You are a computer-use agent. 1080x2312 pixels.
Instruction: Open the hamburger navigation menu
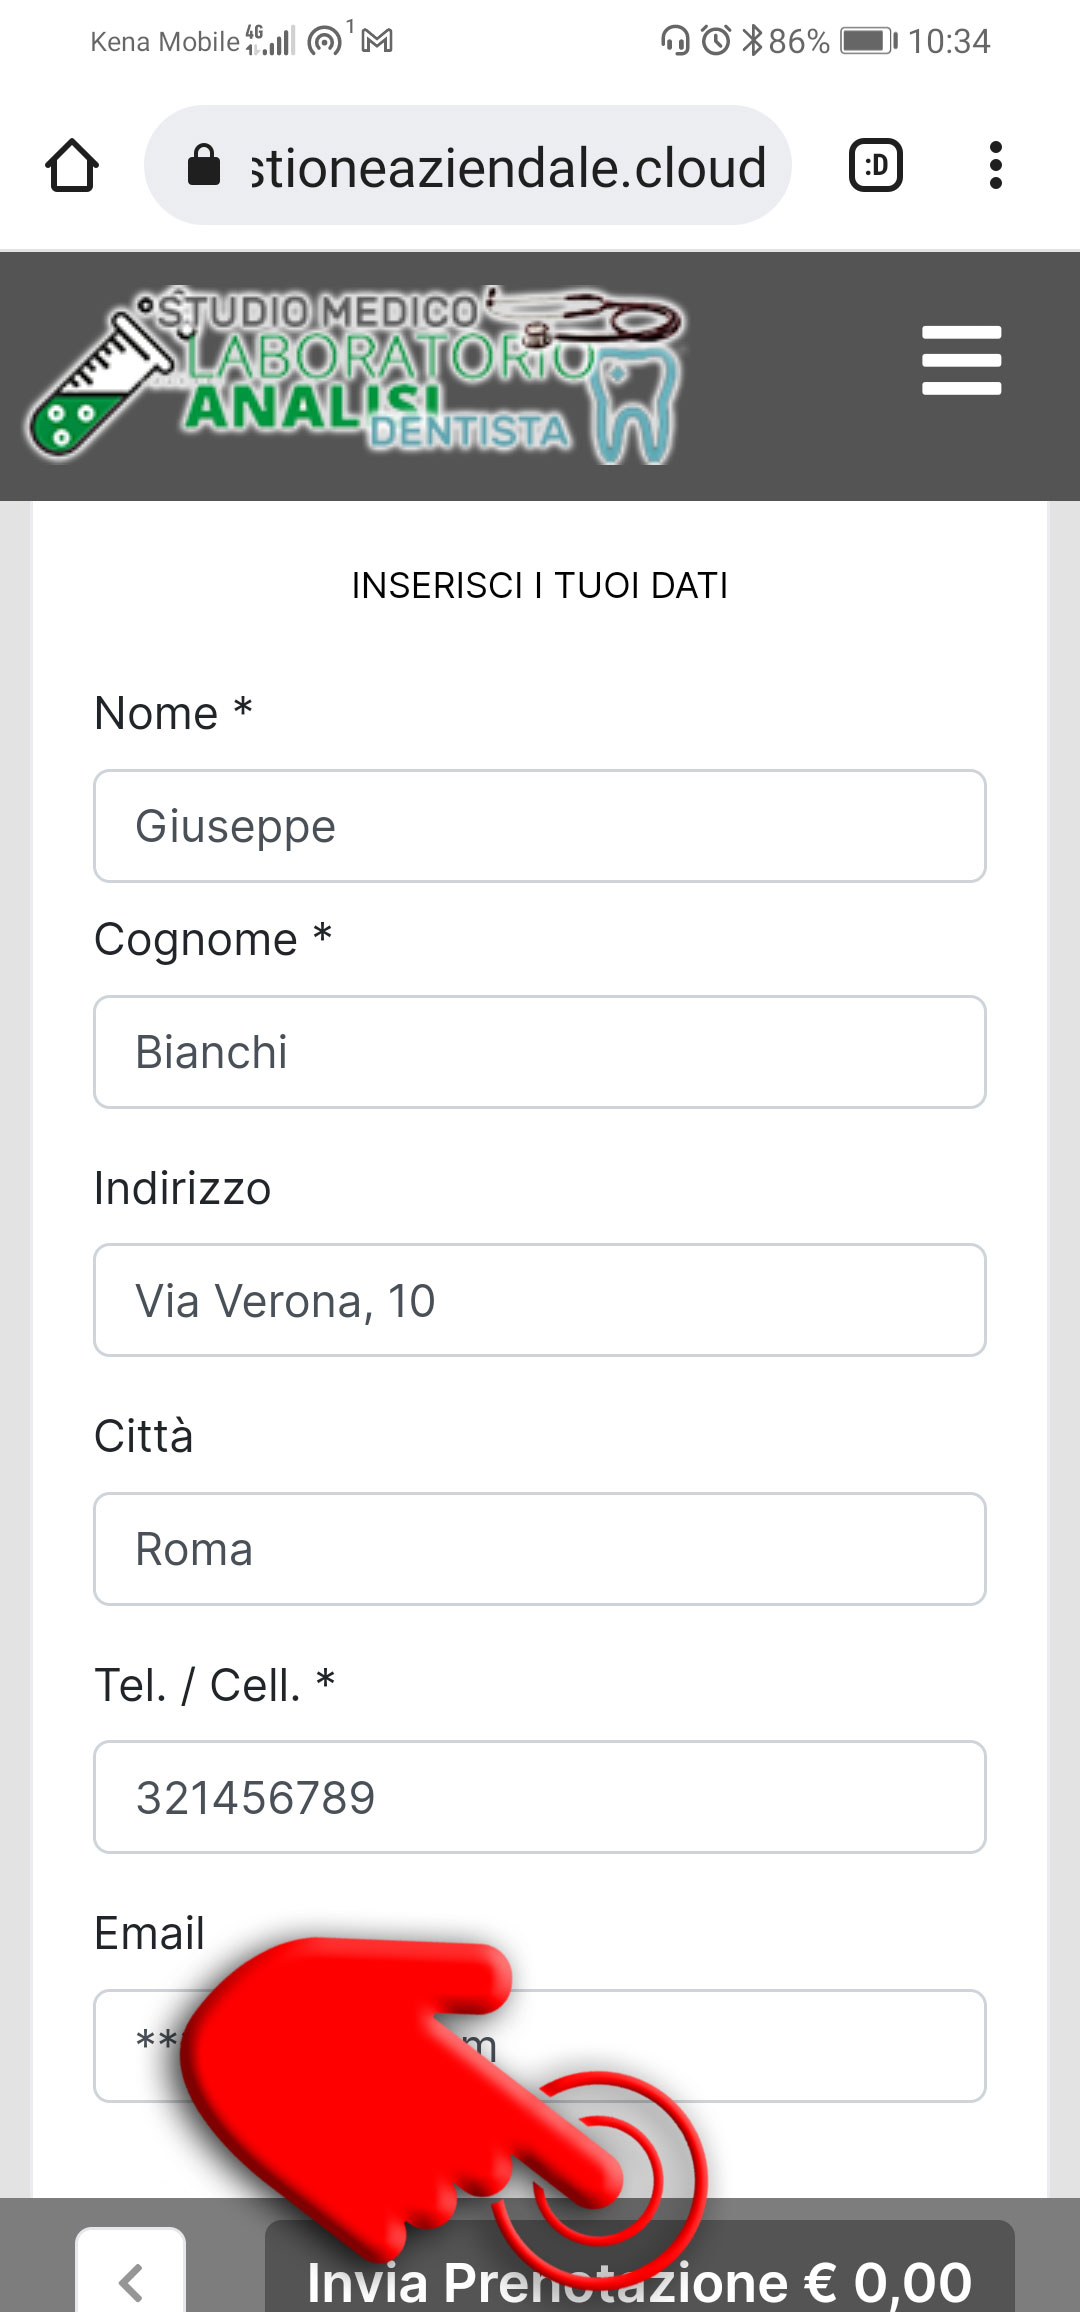961,360
